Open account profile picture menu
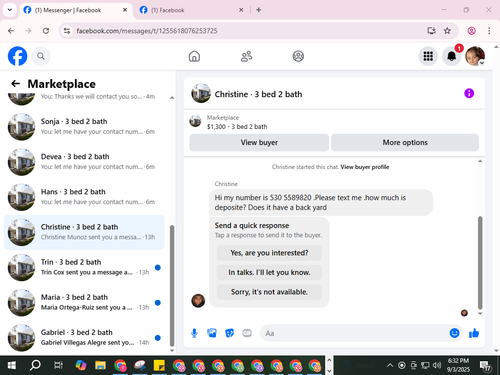Image resolution: width=500 pixels, height=375 pixels. [475, 56]
